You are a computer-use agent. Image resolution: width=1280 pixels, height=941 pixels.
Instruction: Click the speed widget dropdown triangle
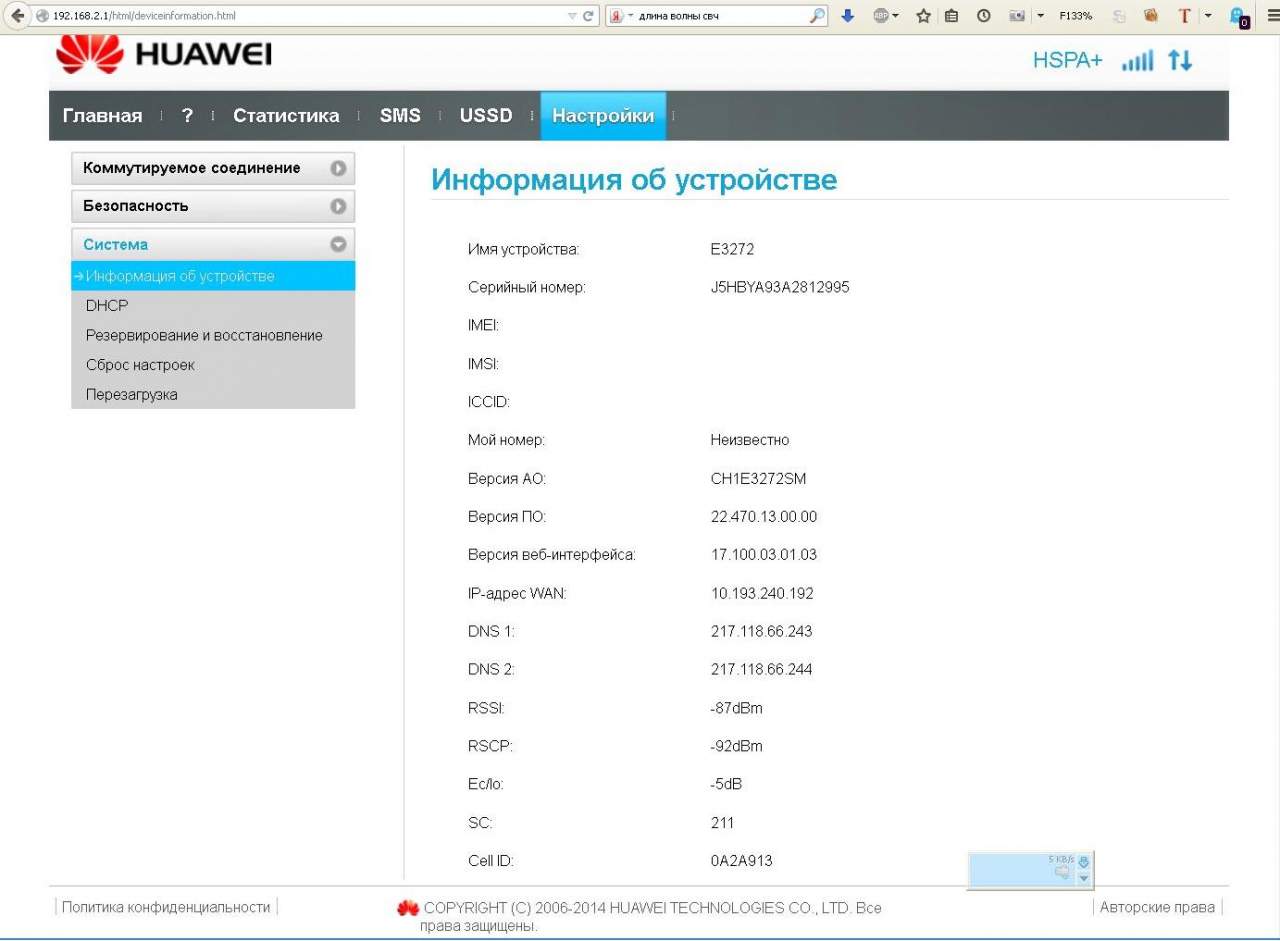click(1083, 878)
